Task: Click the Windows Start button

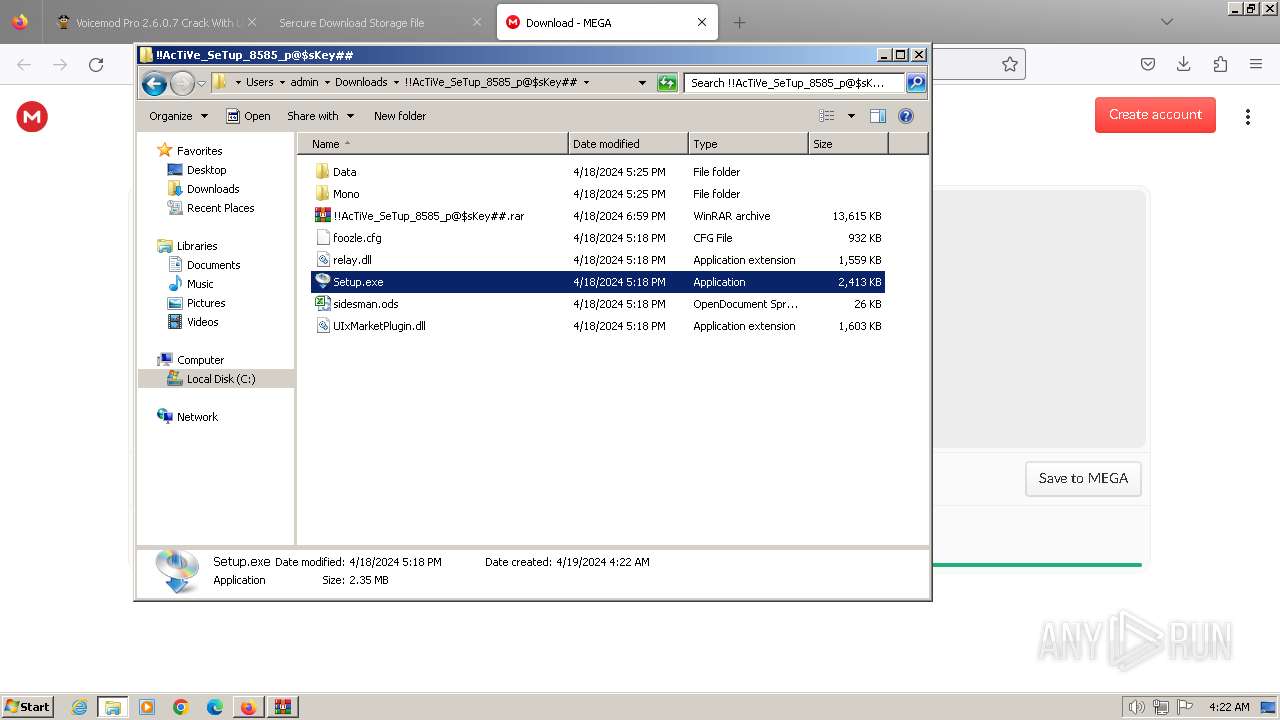Action: click(x=28, y=706)
